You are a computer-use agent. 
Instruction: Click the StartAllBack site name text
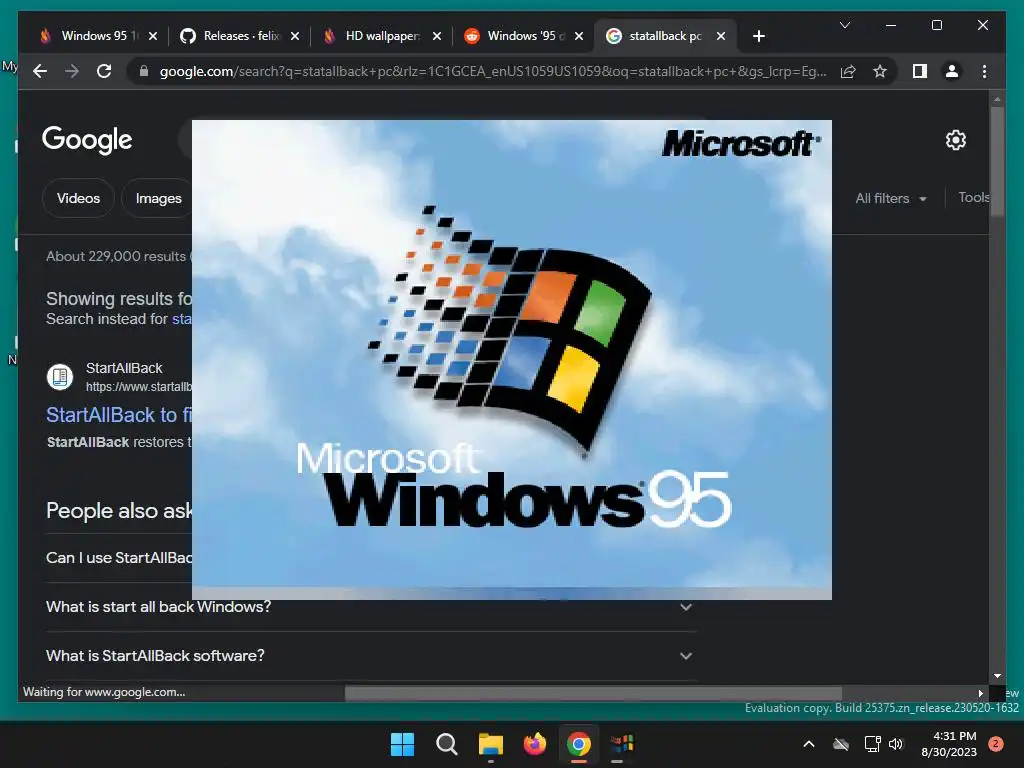click(x=124, y=368)
